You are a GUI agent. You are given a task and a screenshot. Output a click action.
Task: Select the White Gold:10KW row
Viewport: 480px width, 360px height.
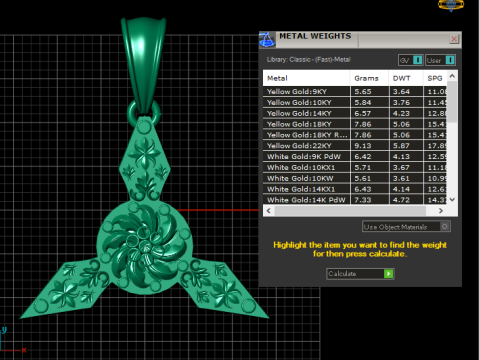click(355, 178)
